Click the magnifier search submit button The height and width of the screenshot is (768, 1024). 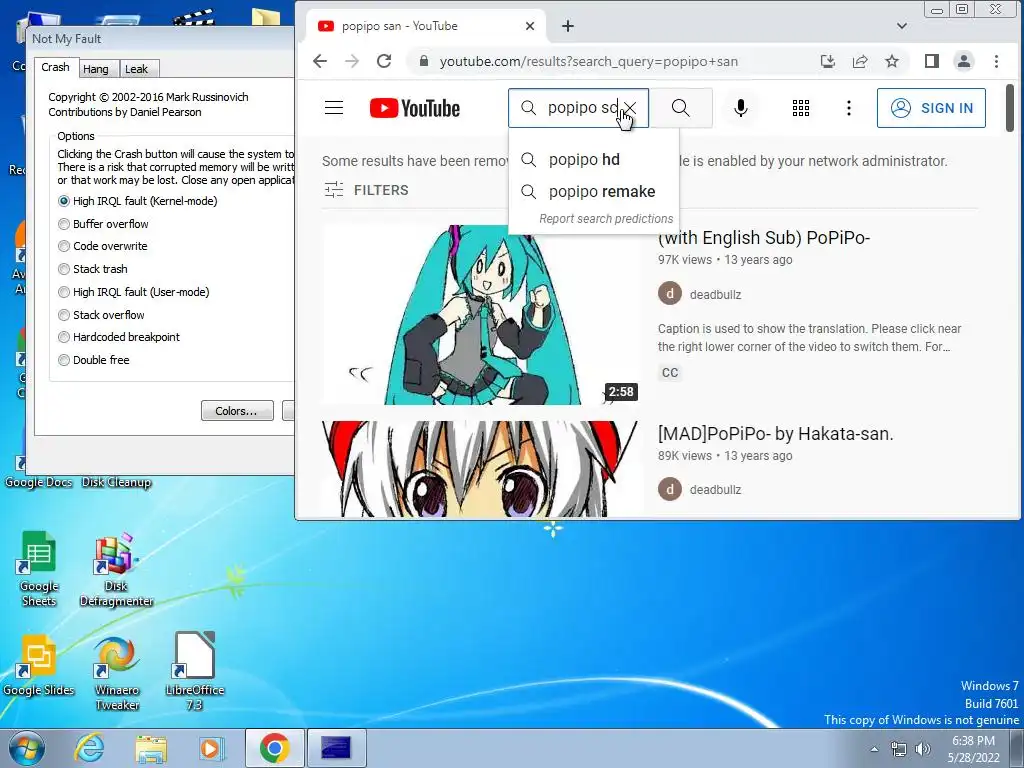(x=680, y=108)
